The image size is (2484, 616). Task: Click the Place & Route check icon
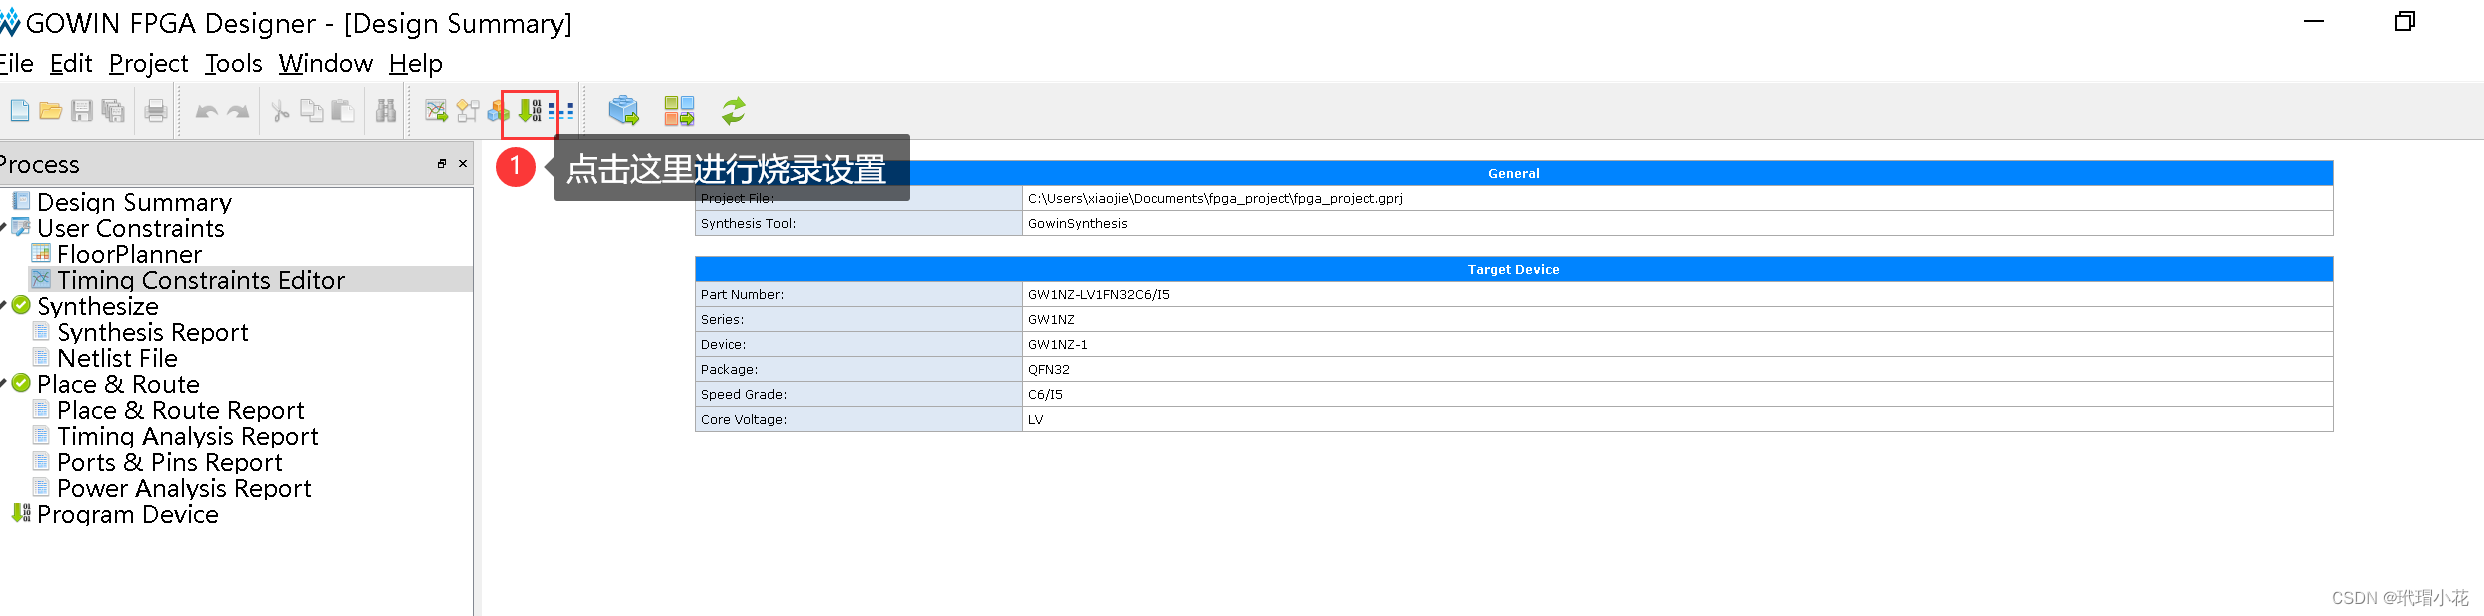21,383
